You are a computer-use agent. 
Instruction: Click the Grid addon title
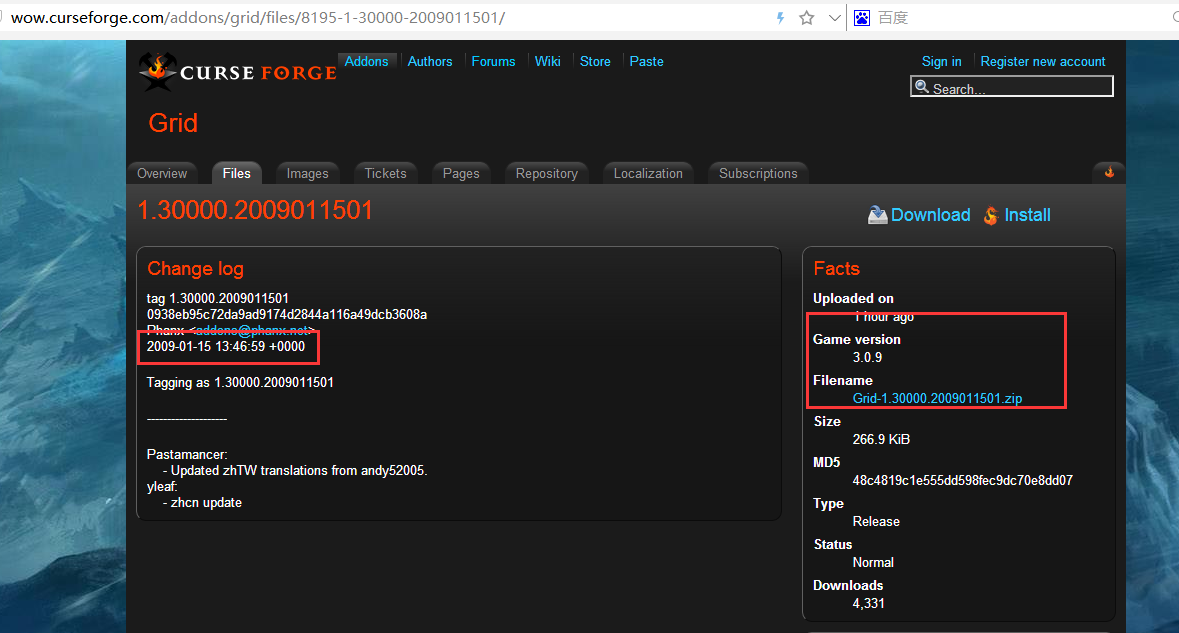[173, 123]
